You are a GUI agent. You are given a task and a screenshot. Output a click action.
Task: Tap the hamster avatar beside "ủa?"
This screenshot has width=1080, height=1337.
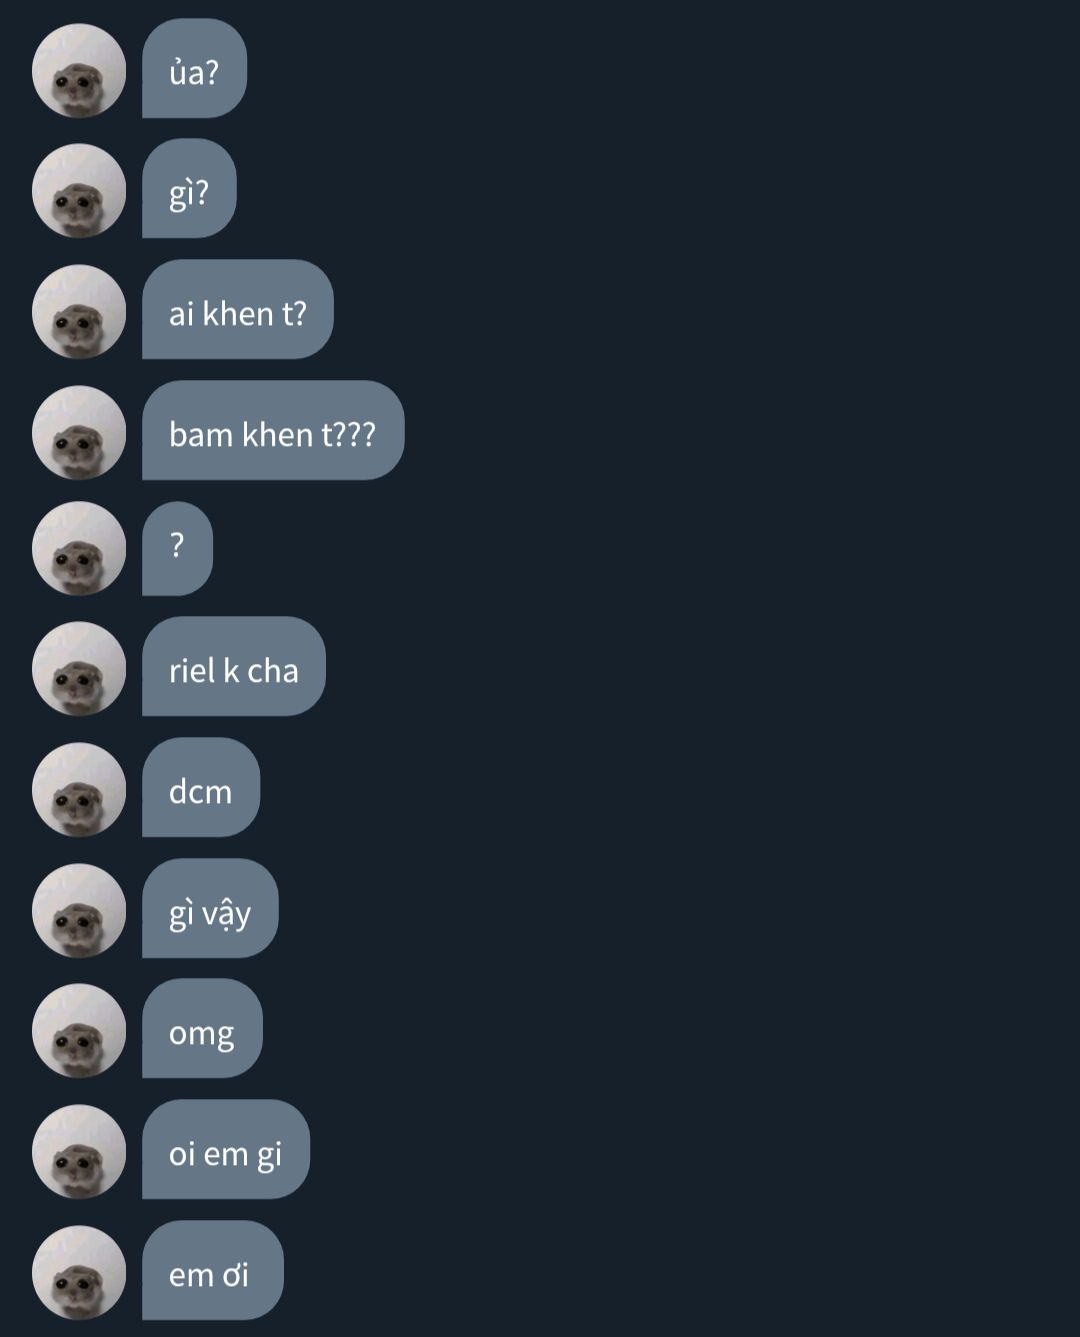point(79,71)
